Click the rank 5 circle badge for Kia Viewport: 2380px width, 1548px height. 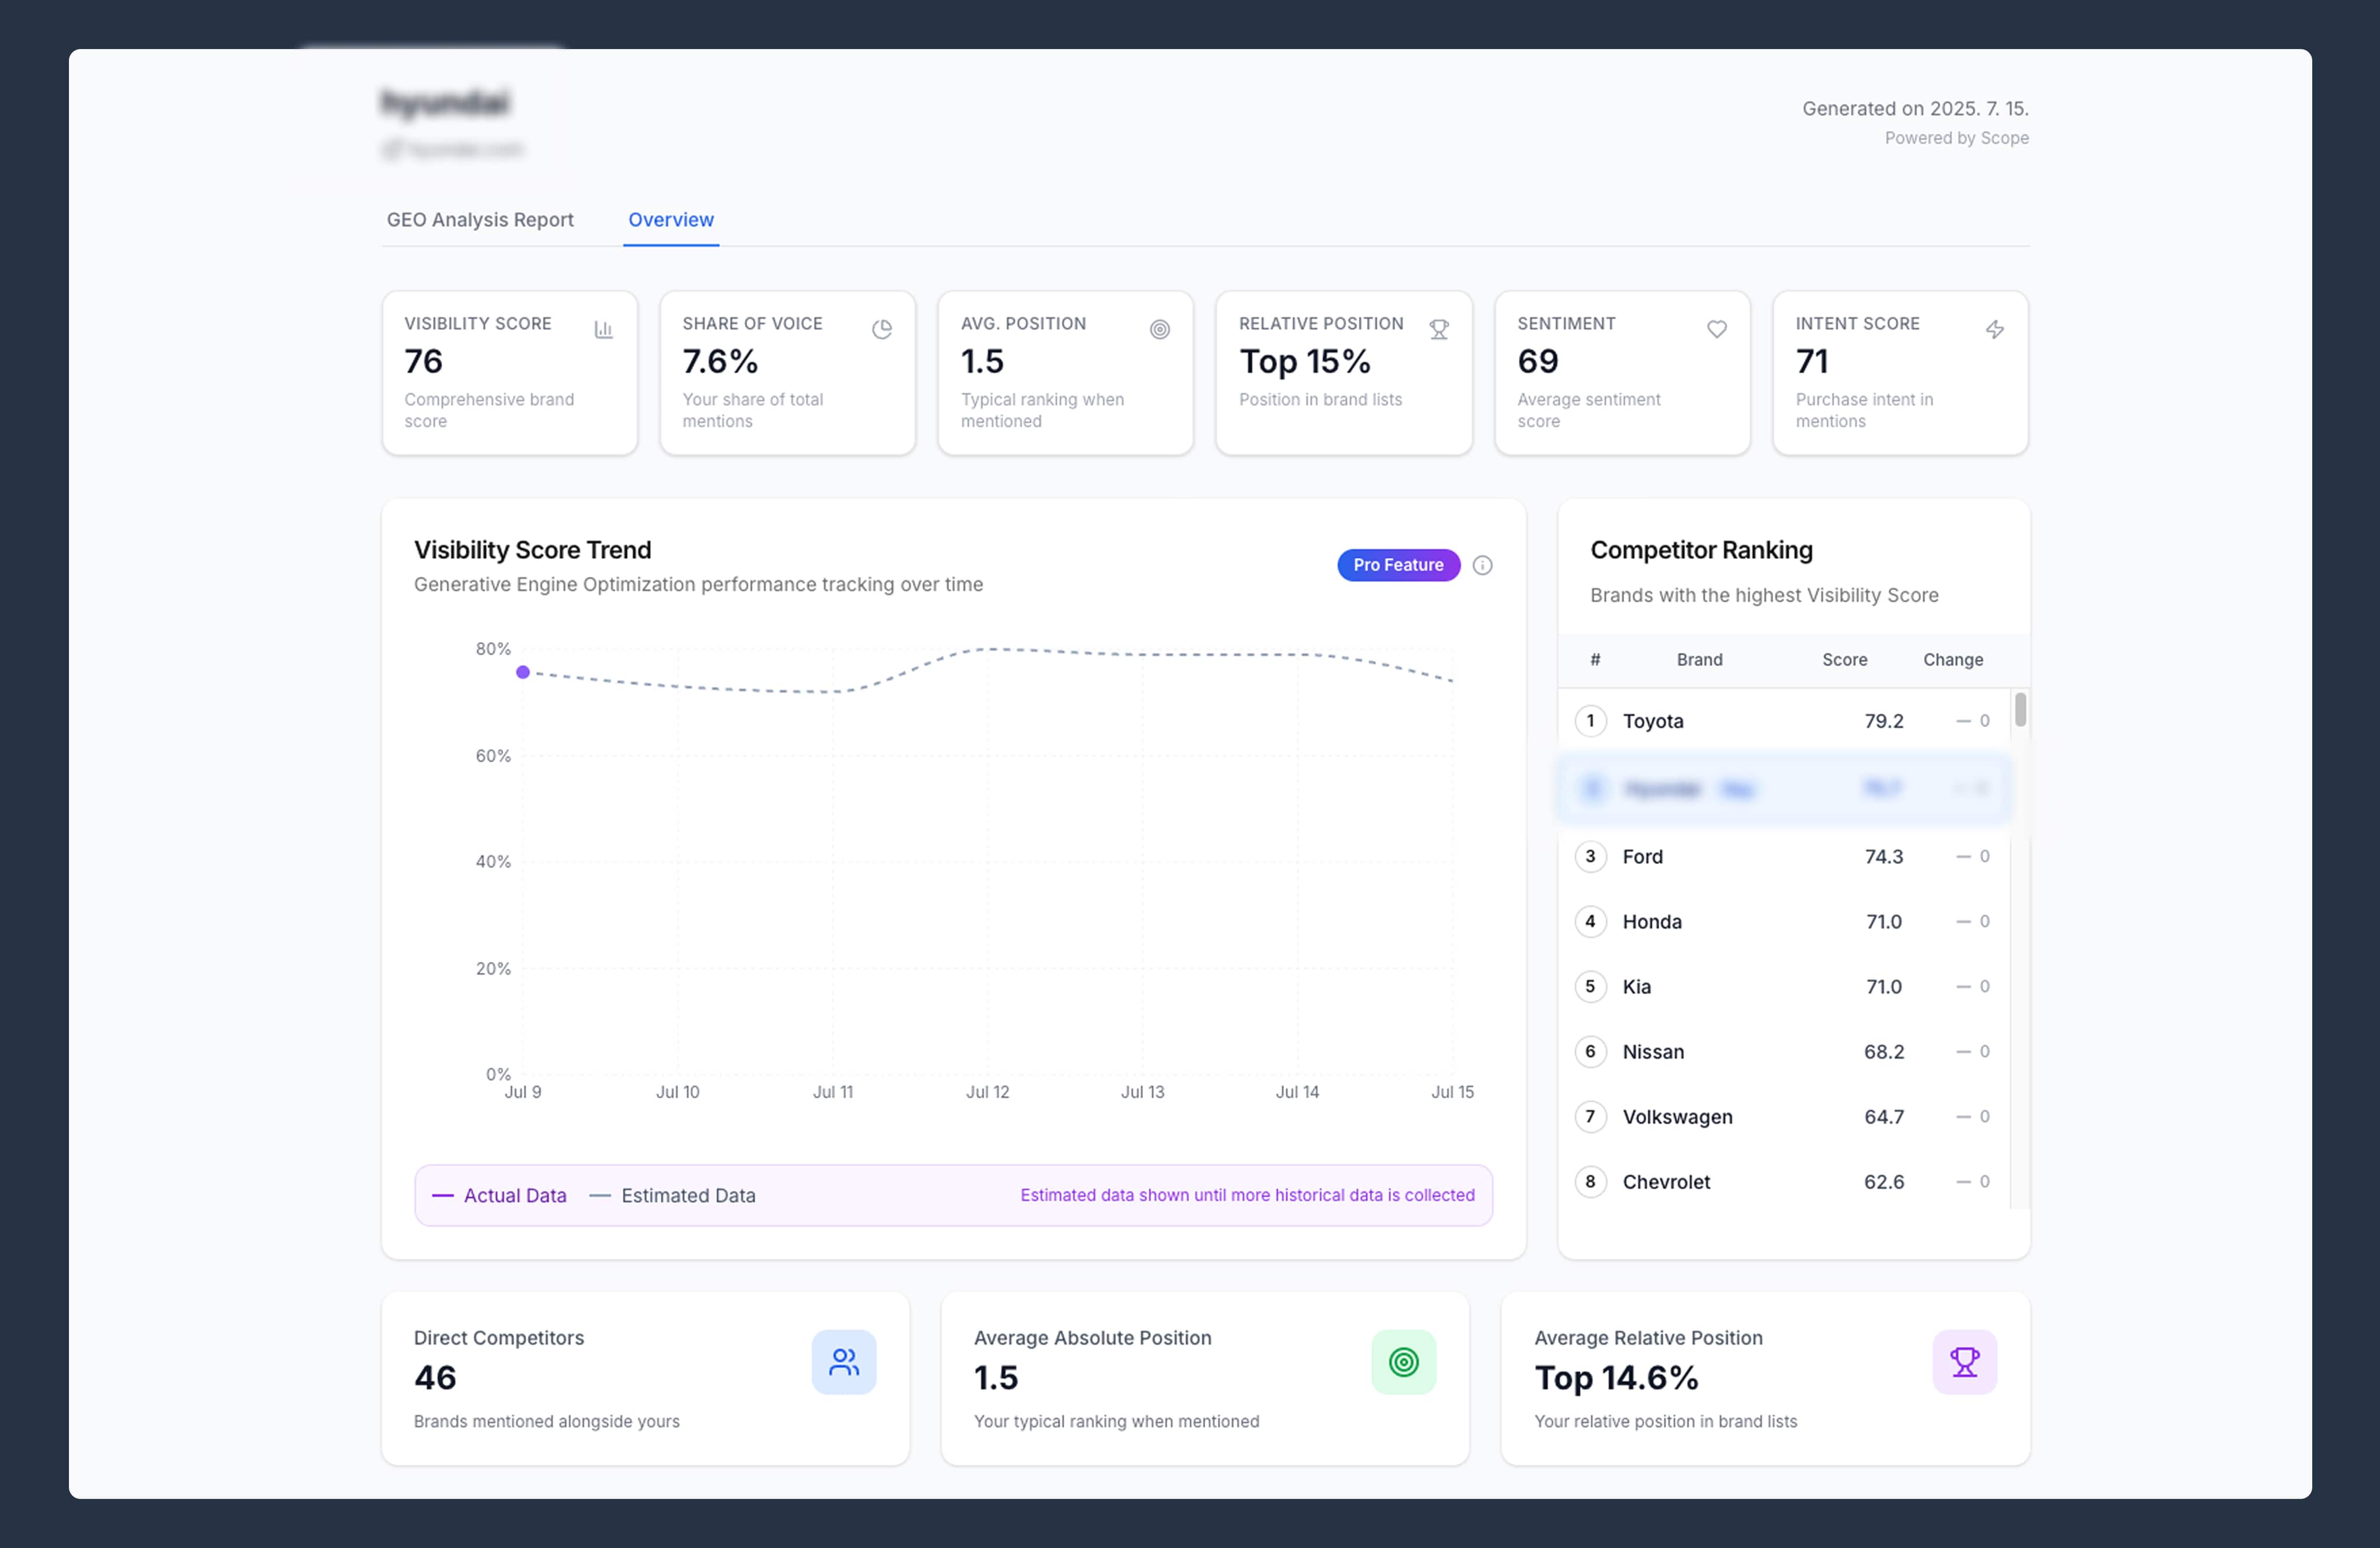pos(1590,986)
